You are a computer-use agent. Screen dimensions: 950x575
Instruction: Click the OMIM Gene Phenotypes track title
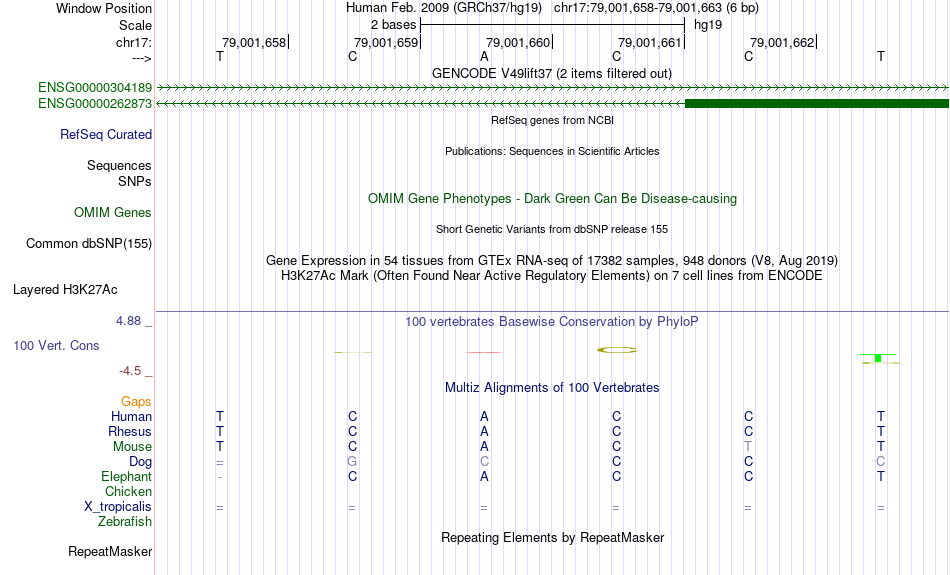552,199
